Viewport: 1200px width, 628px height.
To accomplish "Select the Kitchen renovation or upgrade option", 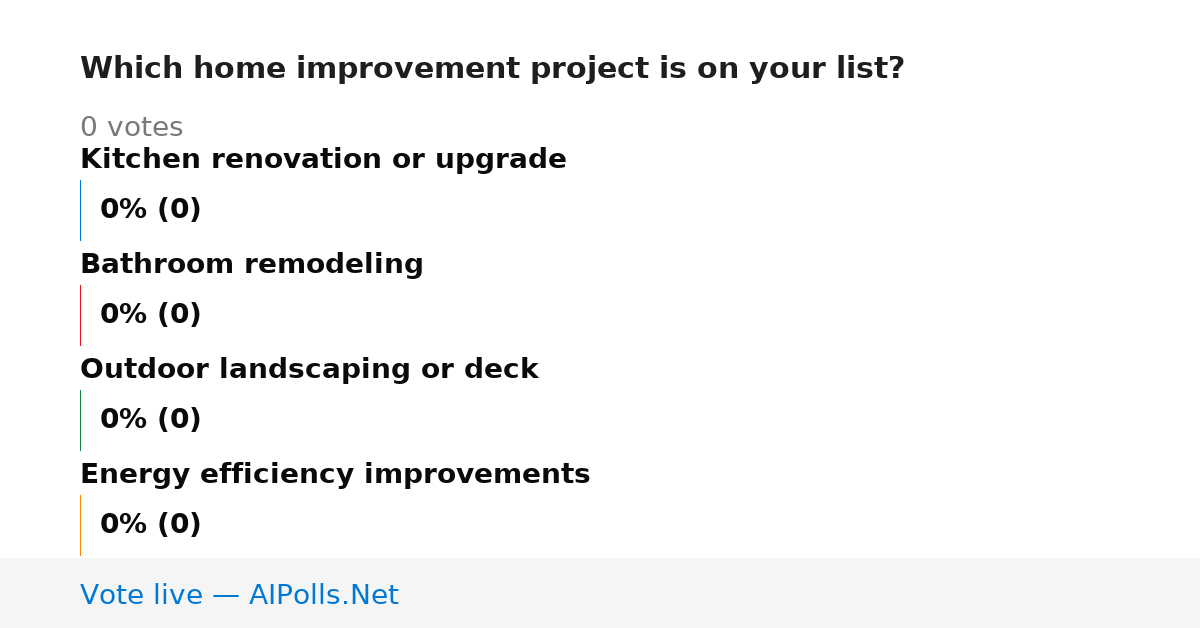I will (x=323, y=160).
